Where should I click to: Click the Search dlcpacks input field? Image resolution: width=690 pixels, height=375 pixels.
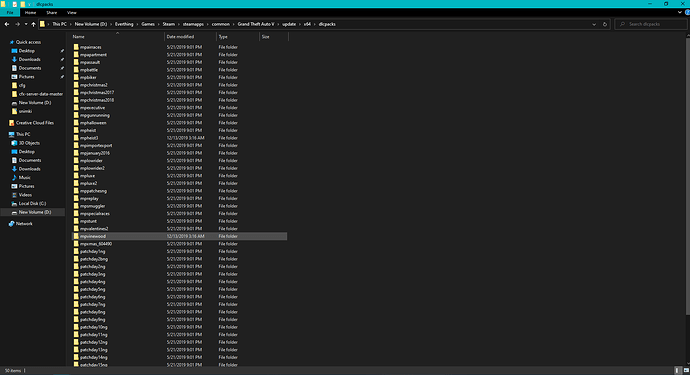pos(650,24)
